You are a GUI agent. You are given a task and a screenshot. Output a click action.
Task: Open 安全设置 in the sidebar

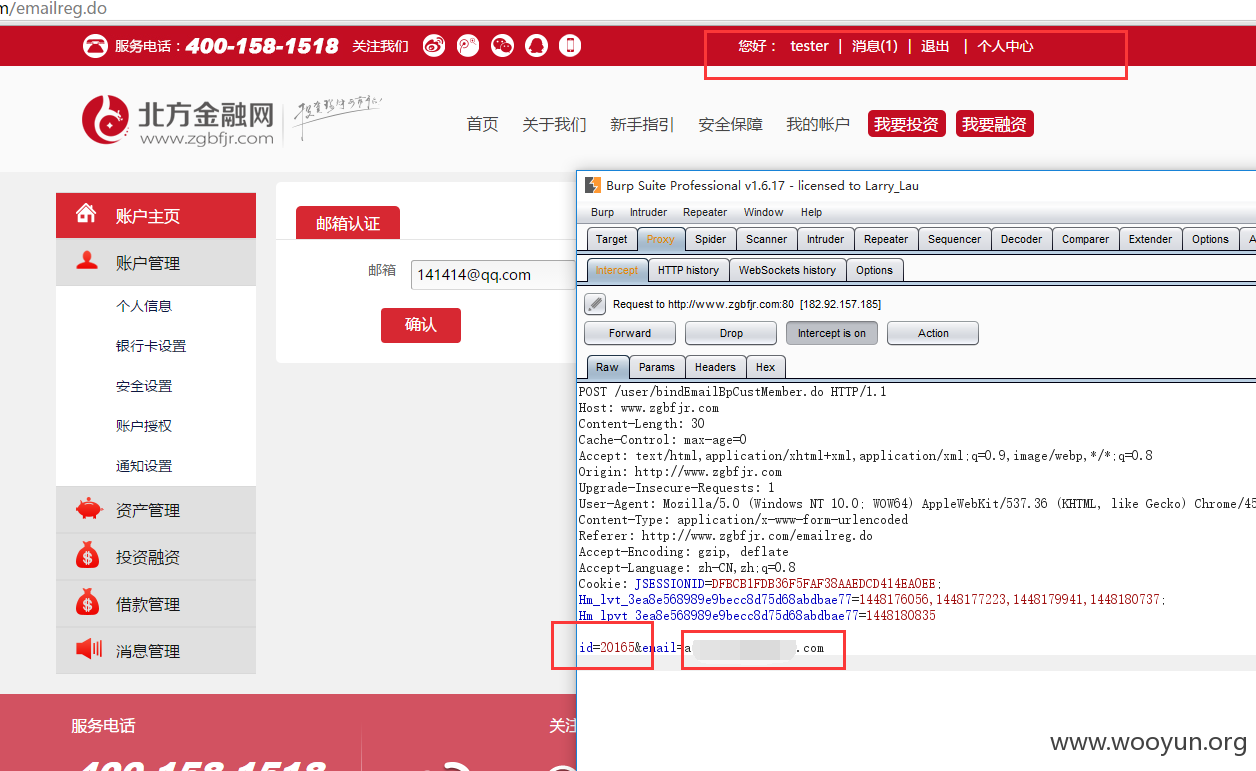click(x=144, y=386)
